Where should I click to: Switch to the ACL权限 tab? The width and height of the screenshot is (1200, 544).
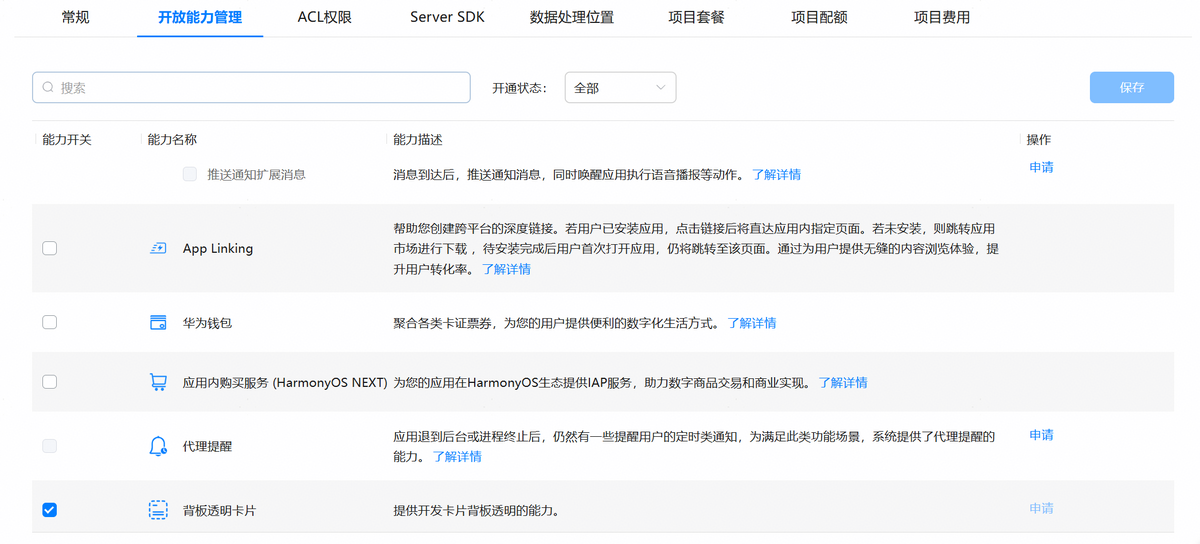click(x=324, y=17)
